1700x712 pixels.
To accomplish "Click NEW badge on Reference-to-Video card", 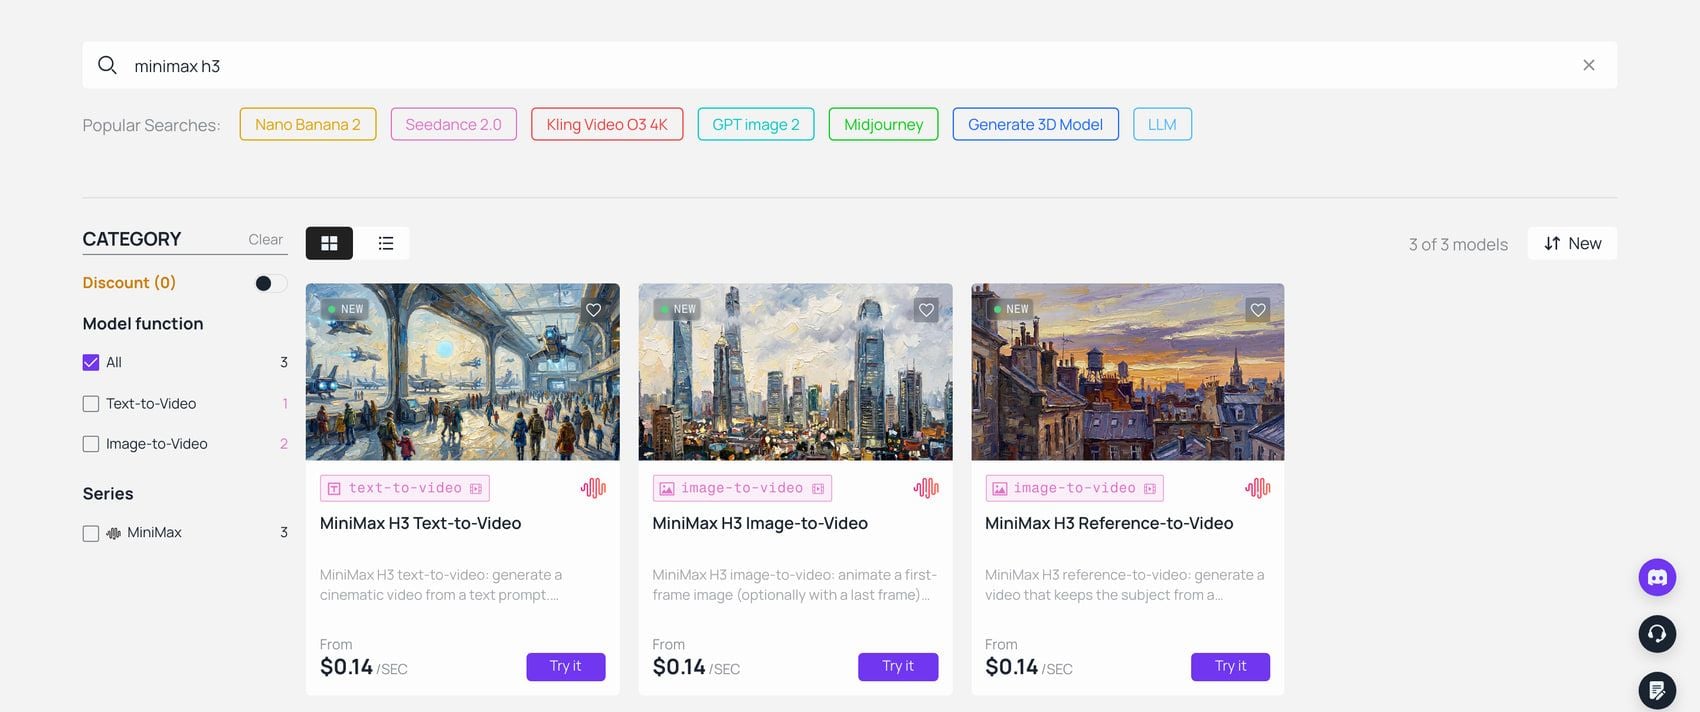I will click(x=1011, y=309).
